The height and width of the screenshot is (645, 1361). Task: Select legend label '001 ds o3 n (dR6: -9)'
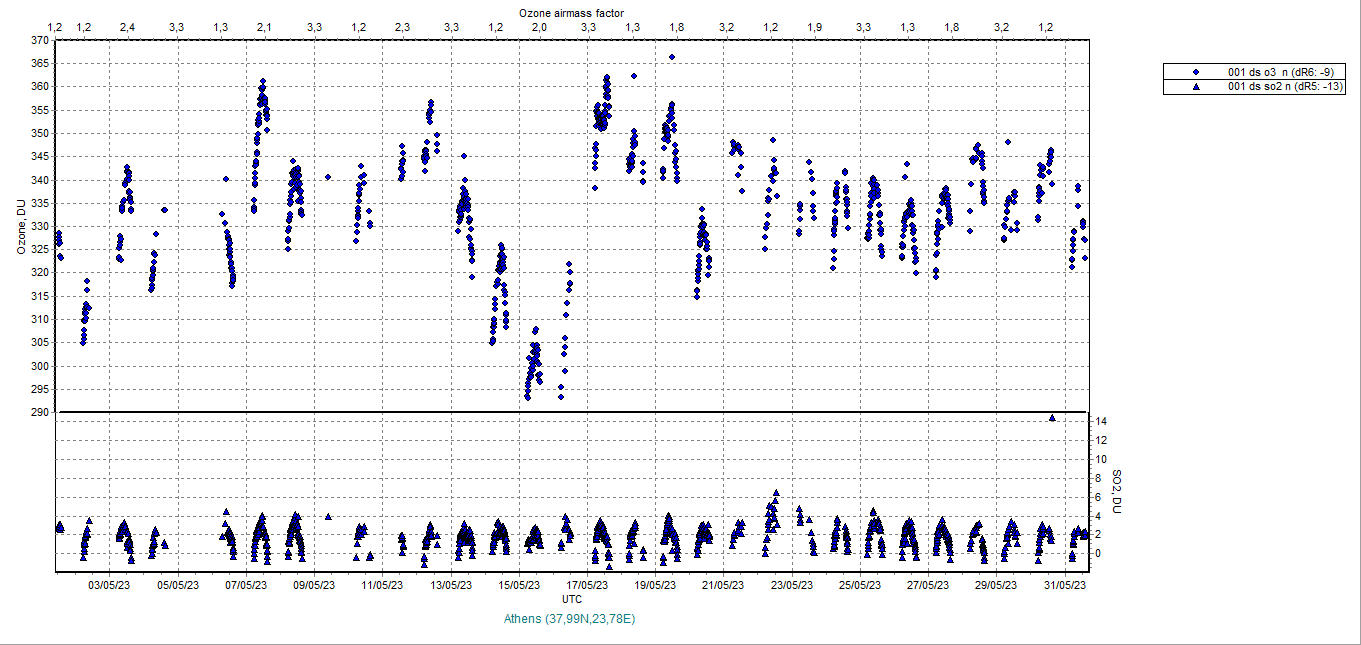coord(1280,72)
